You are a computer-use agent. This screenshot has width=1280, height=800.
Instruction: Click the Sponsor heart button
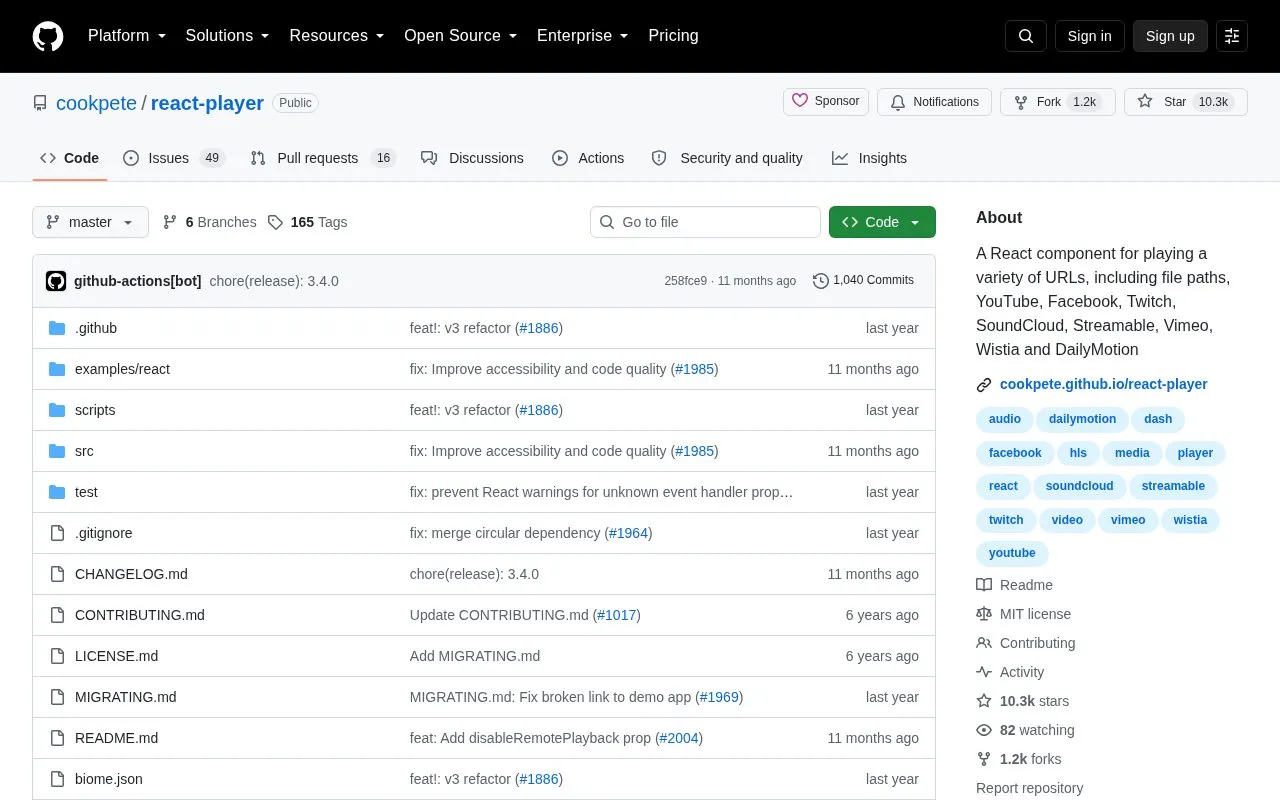pos(826,102)
